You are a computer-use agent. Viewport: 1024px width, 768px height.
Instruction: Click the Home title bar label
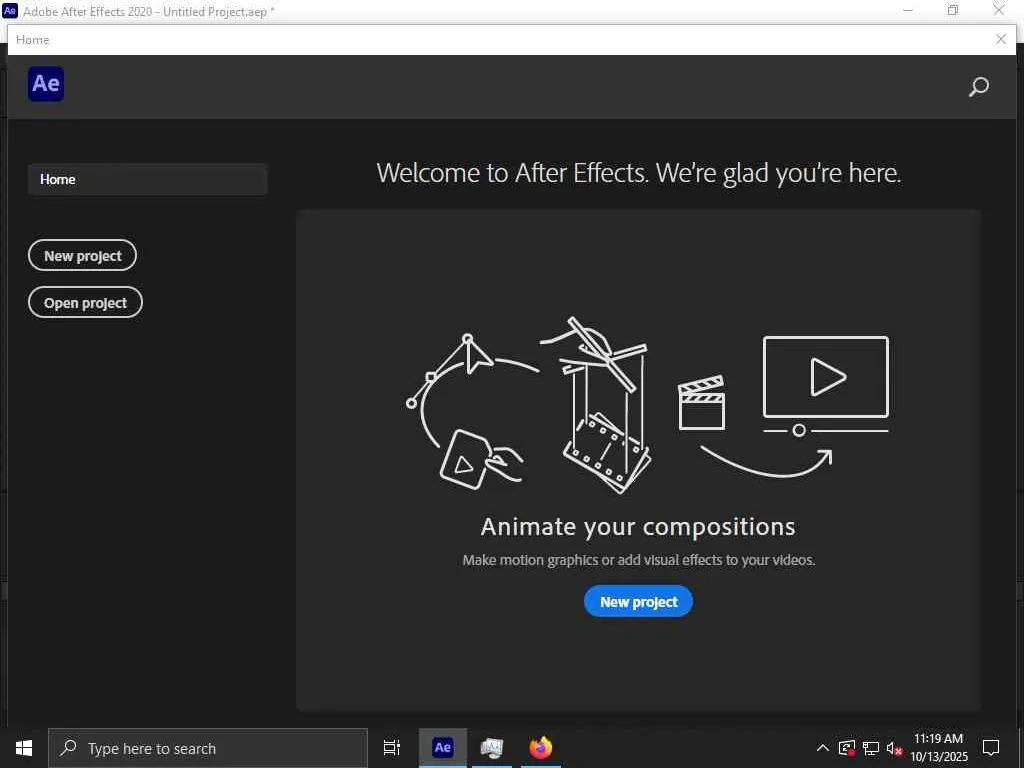(x=33, y=39)
